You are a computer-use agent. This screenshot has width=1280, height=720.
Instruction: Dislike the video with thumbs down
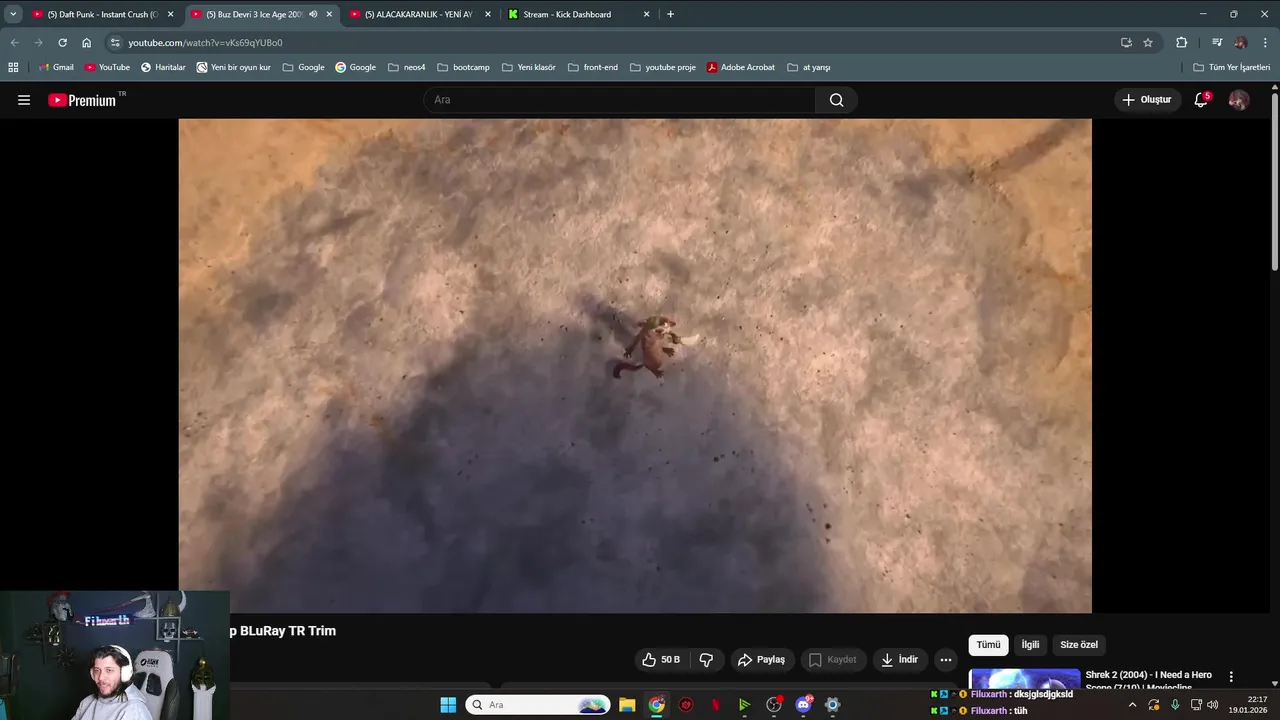coord(706,660)
